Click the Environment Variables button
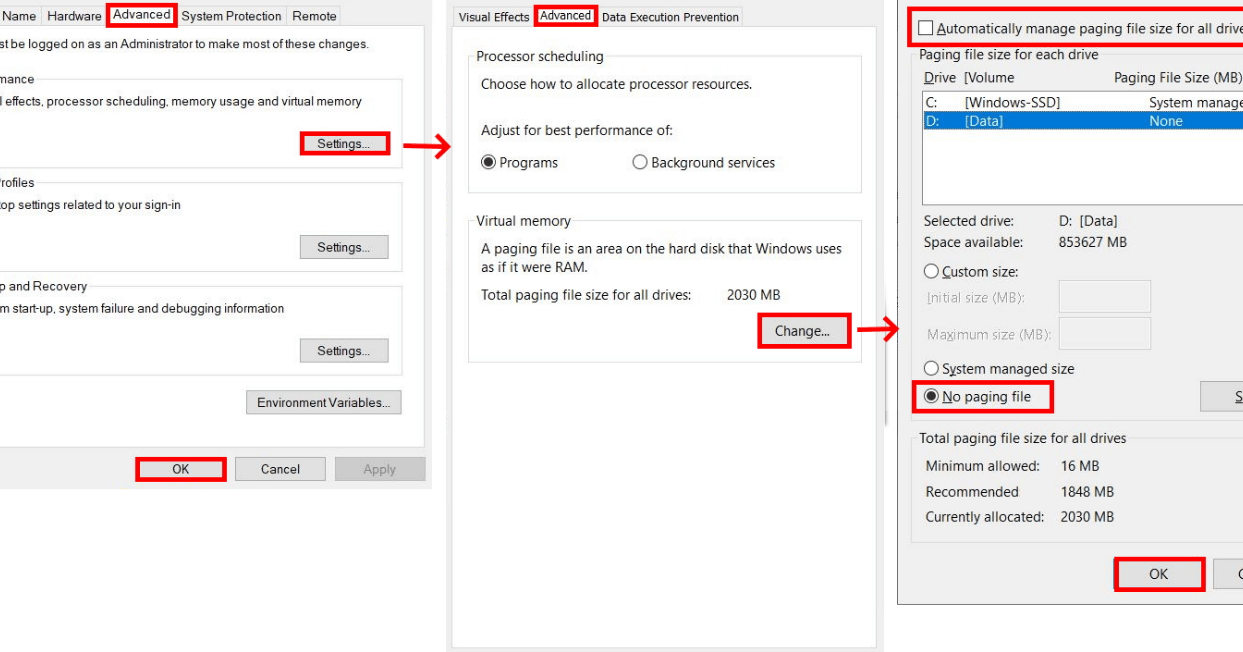Viewport: 1243px width, 652px height. click(323, 403)
